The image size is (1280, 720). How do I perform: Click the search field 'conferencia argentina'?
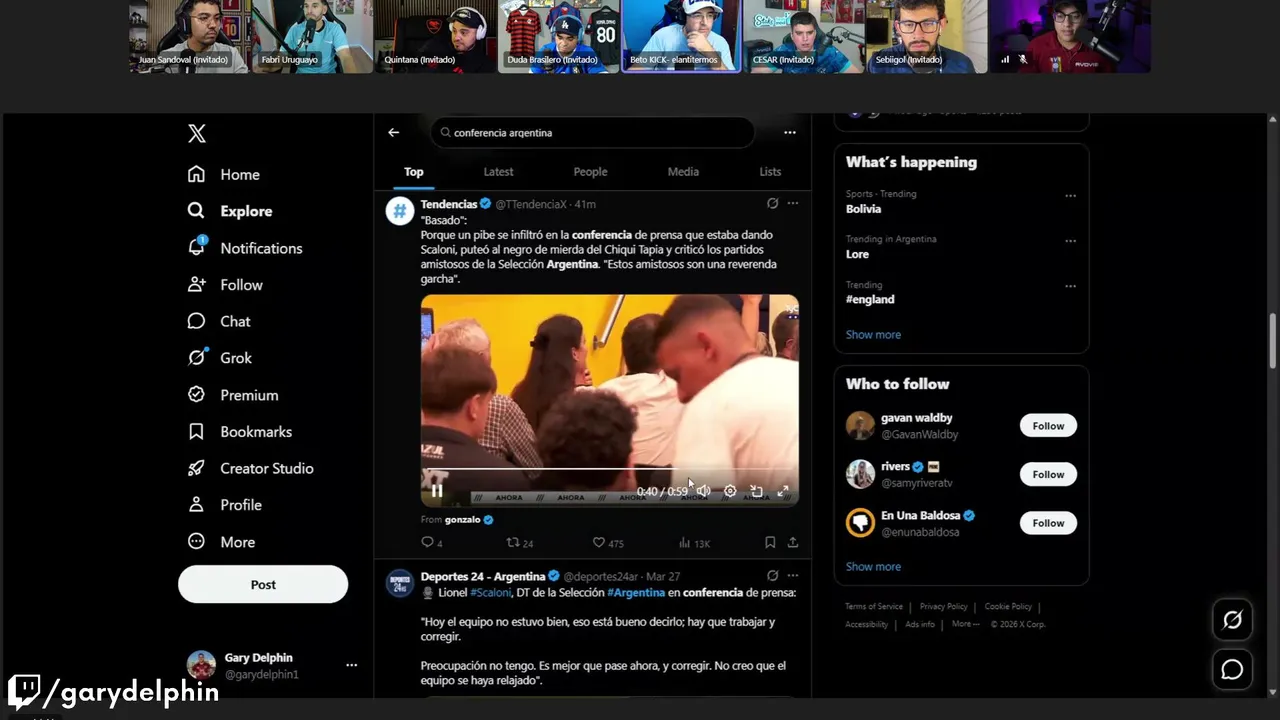593,132
